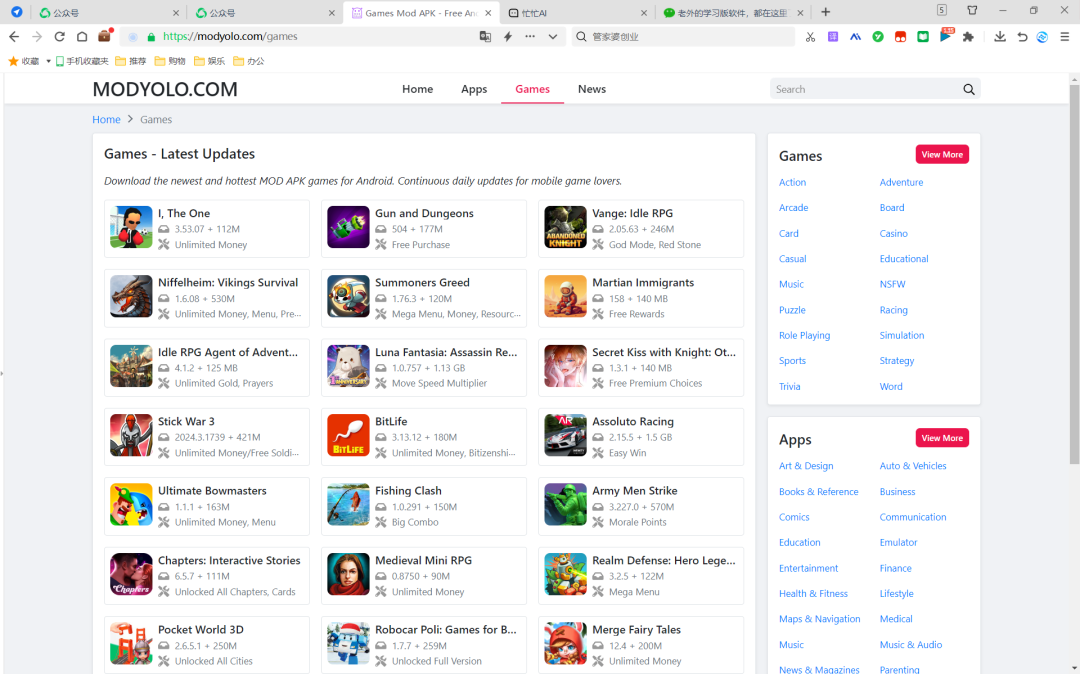
Task: Open the BitLife game icon
Action: click(348, 436)
